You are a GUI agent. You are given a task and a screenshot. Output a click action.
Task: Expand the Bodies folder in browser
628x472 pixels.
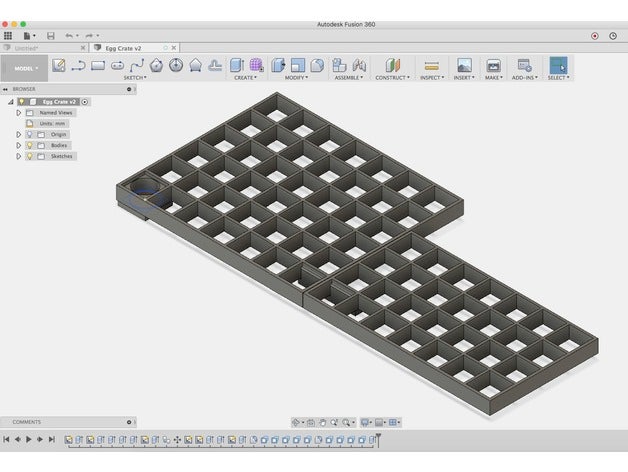tap(18, 145)
